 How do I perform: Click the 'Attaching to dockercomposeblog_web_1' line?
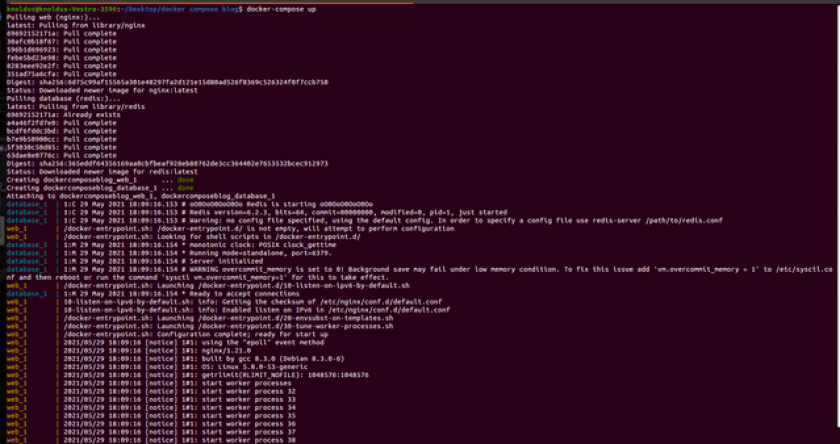[x=141, y=196]
